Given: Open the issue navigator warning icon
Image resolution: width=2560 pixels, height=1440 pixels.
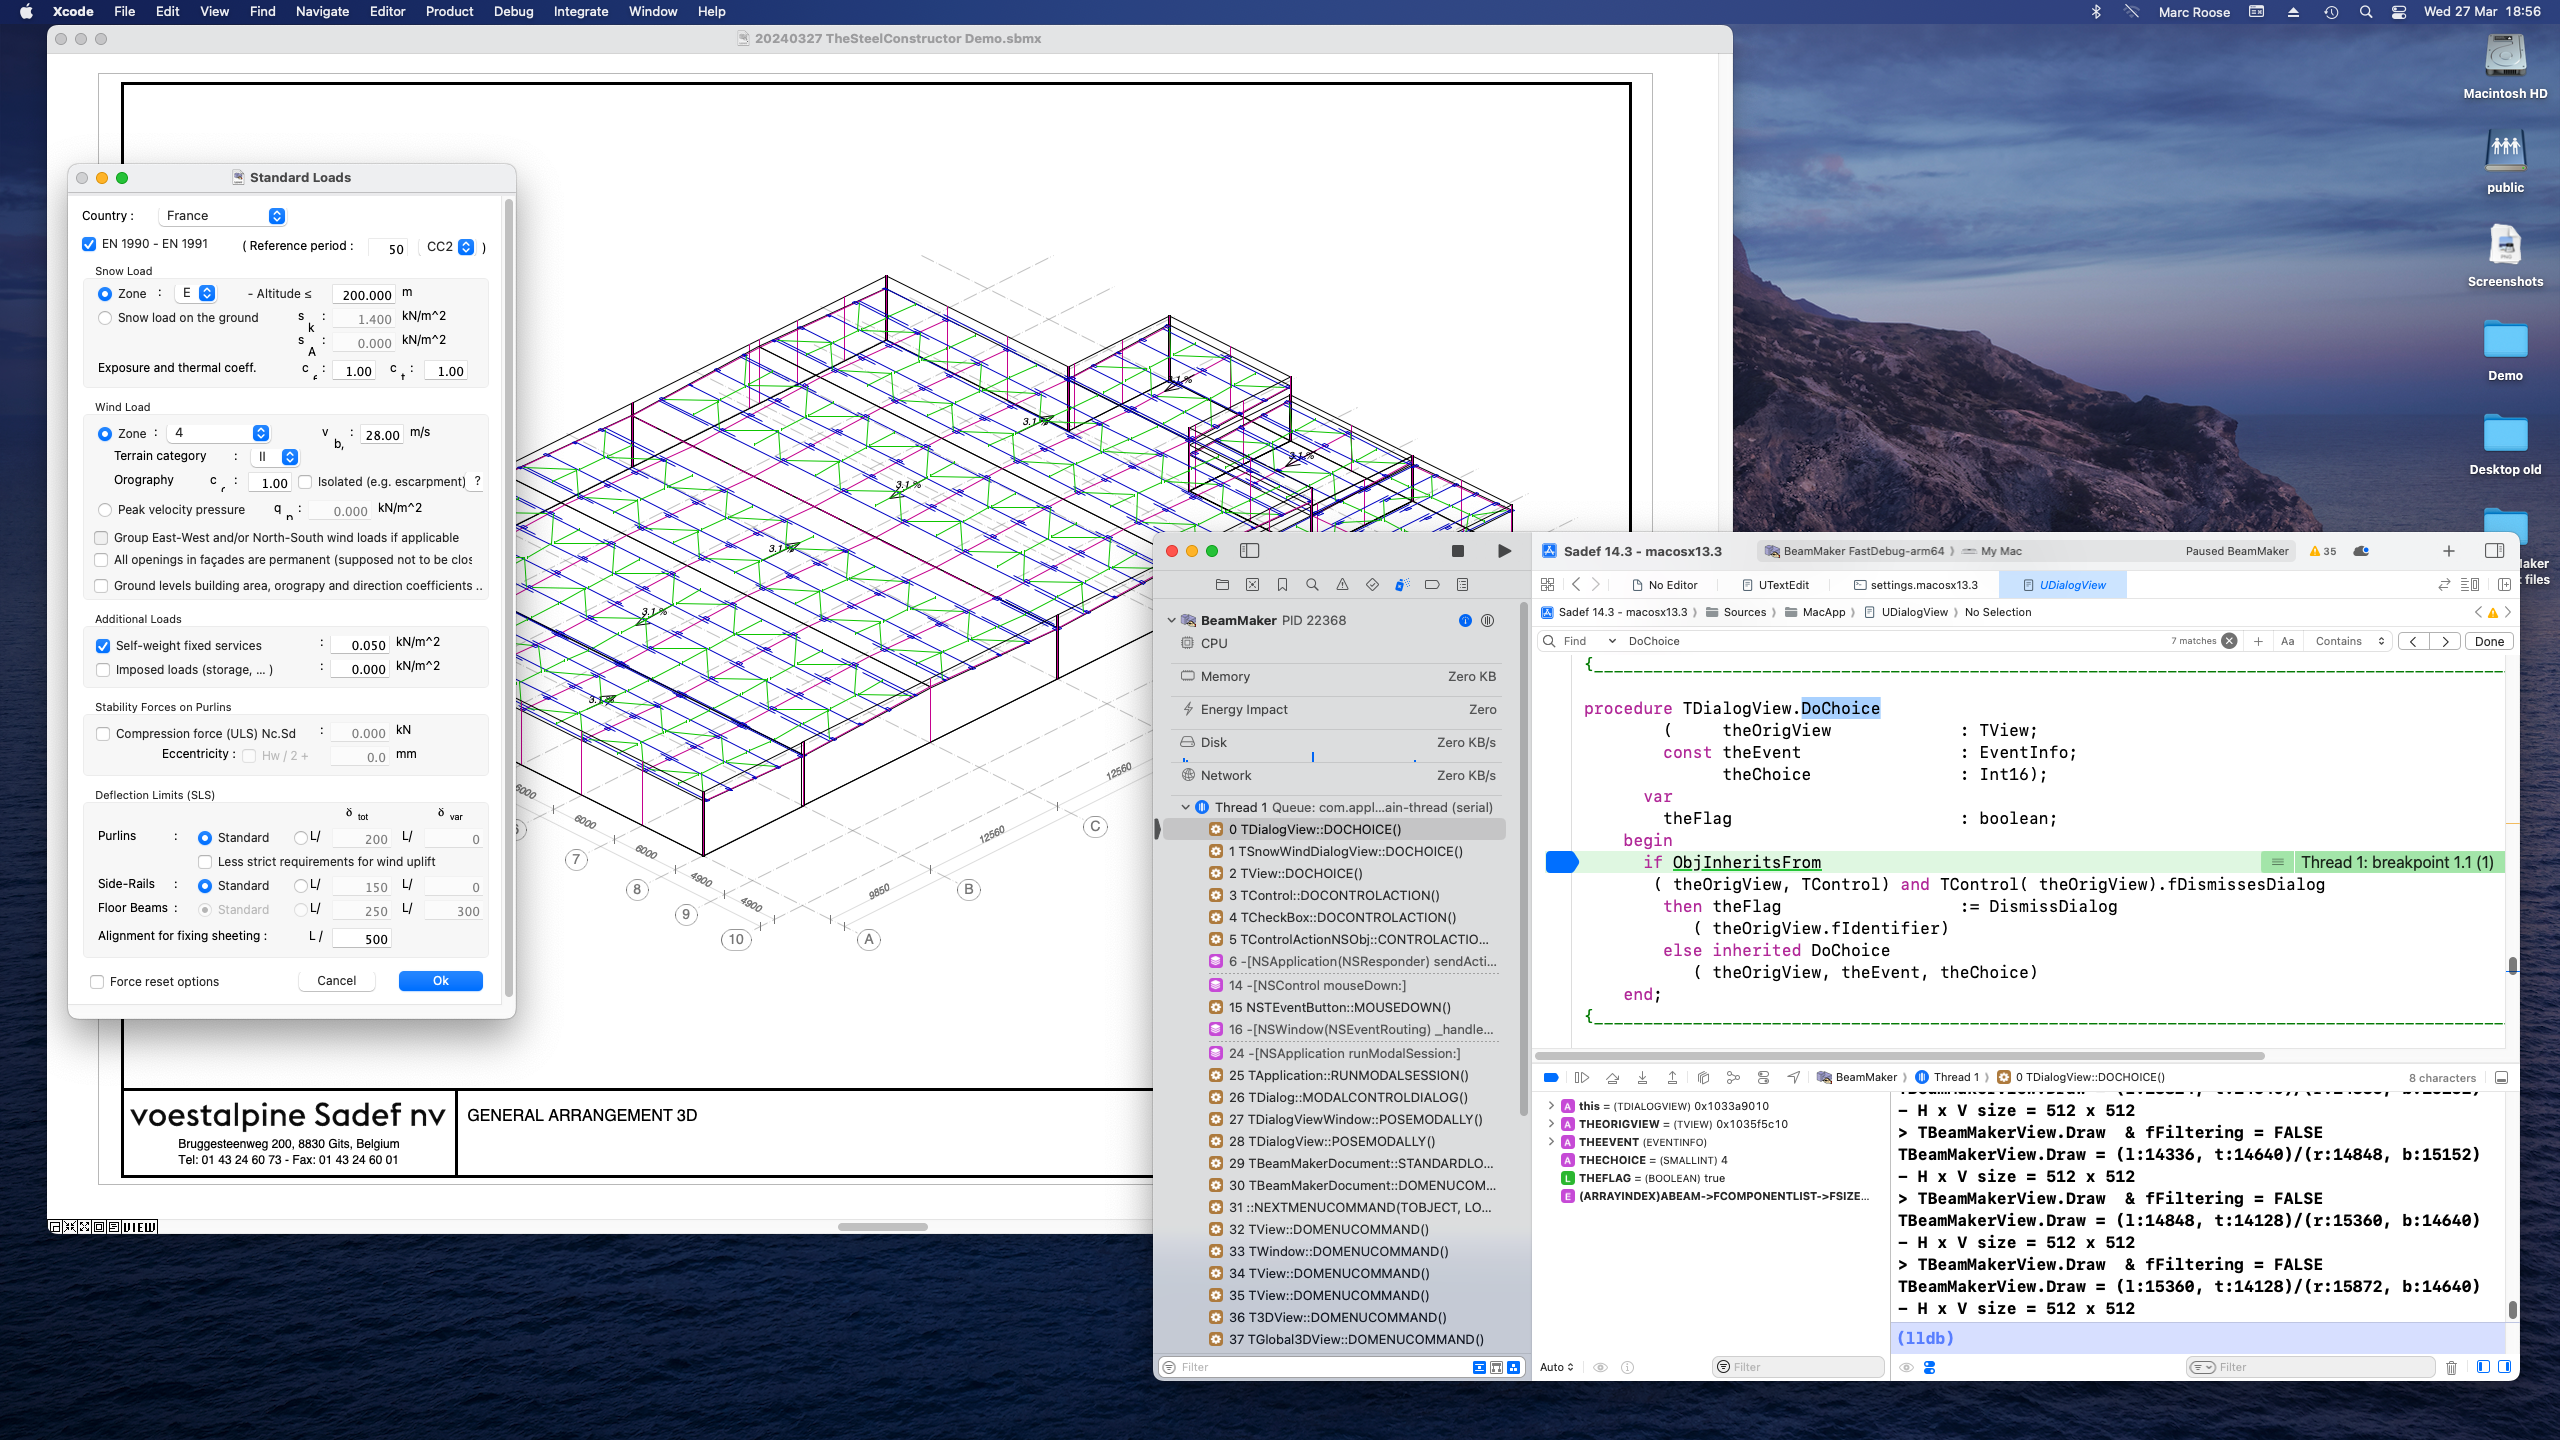Looking at the screenshot, I should point(1342,585).
